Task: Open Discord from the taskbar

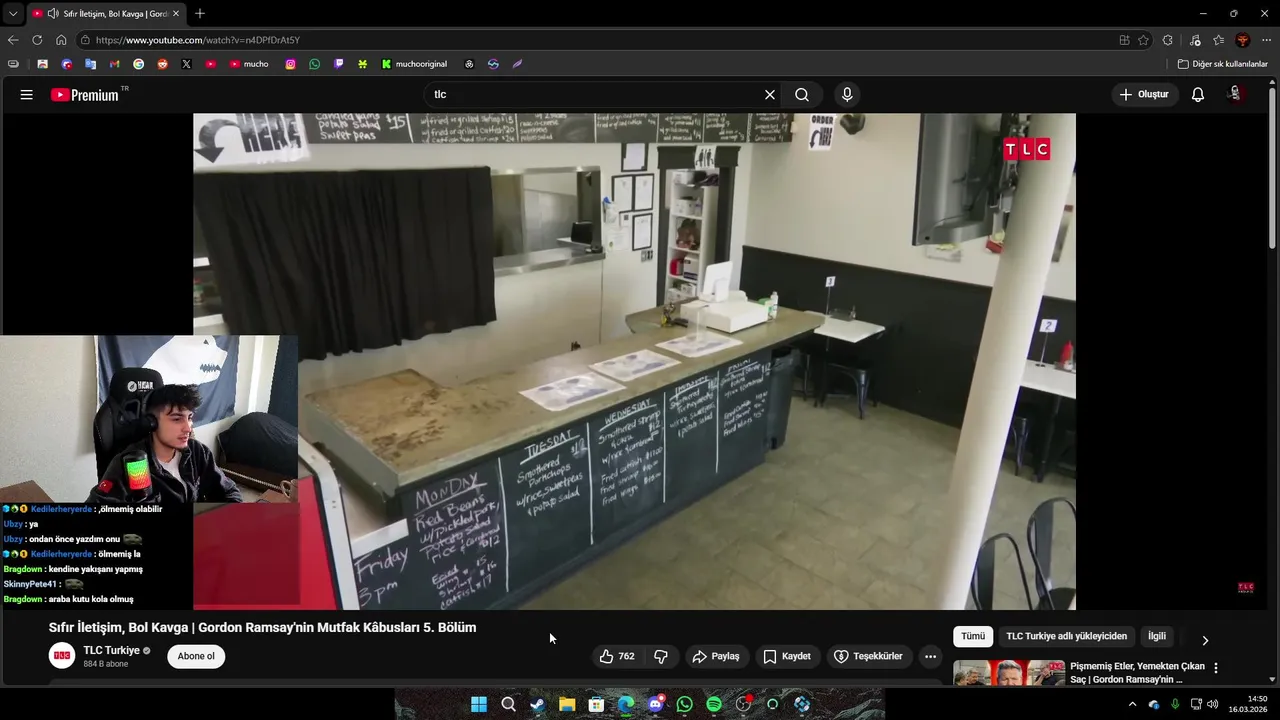Action: pos(655,704)
